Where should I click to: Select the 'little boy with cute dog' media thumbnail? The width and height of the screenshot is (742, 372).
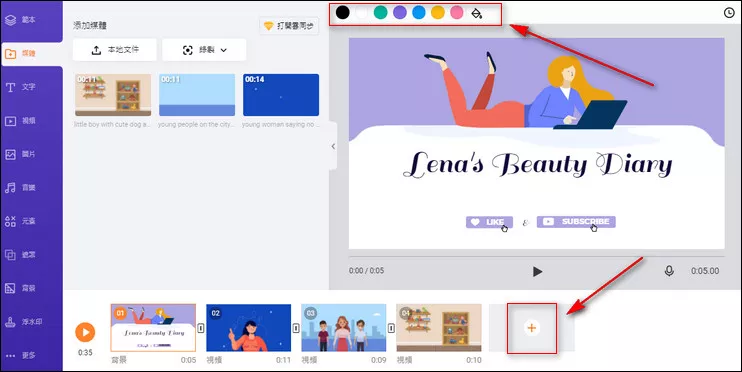pyautogui.click(x=113, y=95)
